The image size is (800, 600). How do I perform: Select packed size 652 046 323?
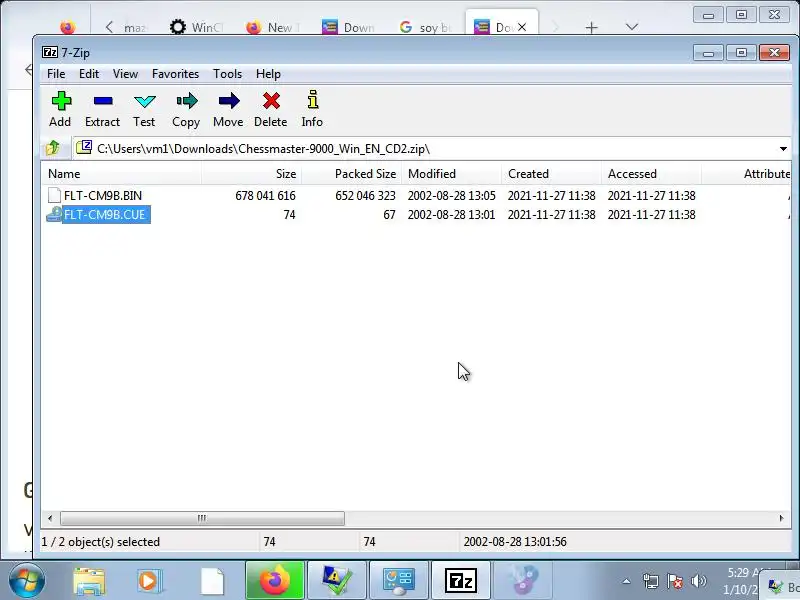pyautogui.click(x=365, y=195)
